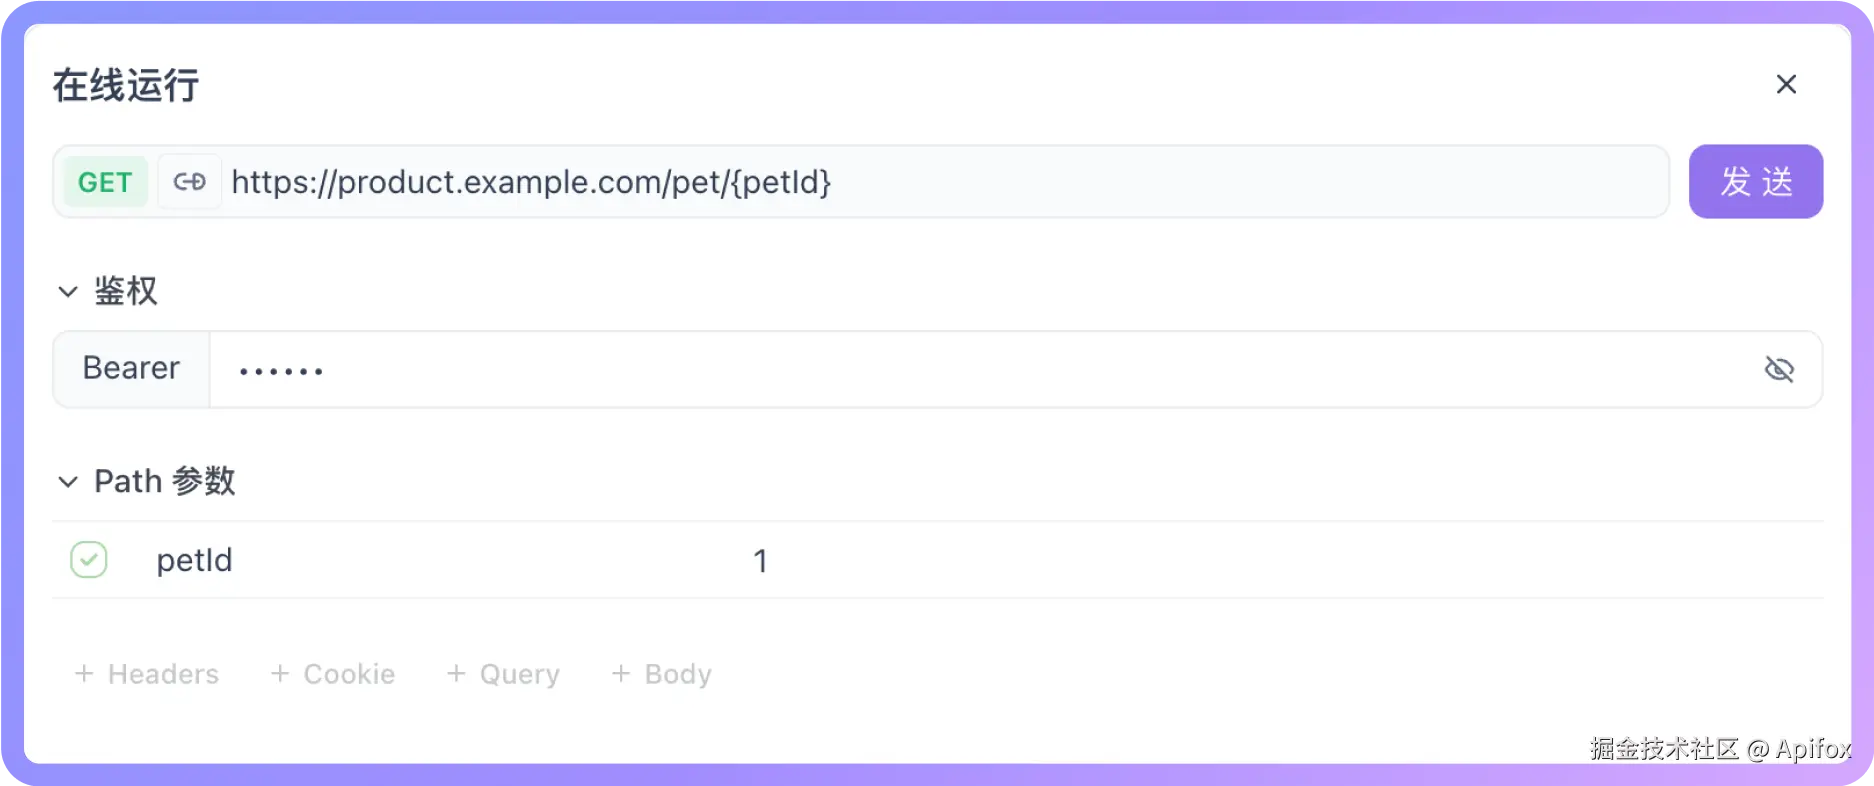Uncheck the petId parameter checkbox

[89, 560]
